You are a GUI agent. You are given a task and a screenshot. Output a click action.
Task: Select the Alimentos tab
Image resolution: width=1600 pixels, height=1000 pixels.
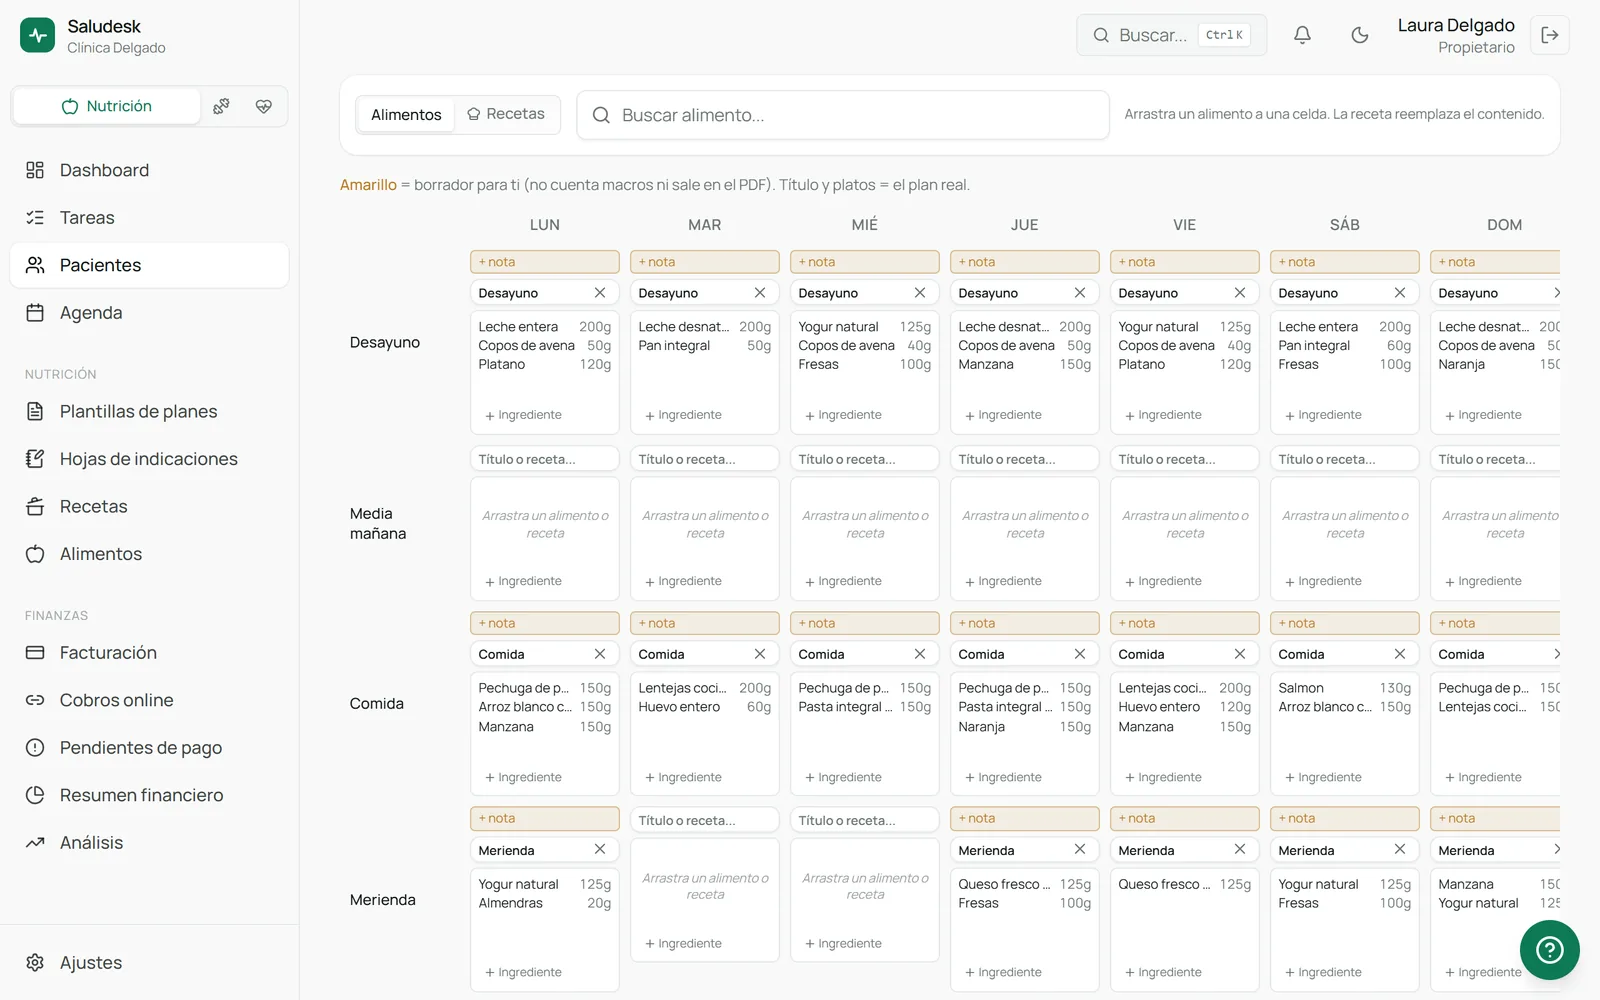click(406, 115)
